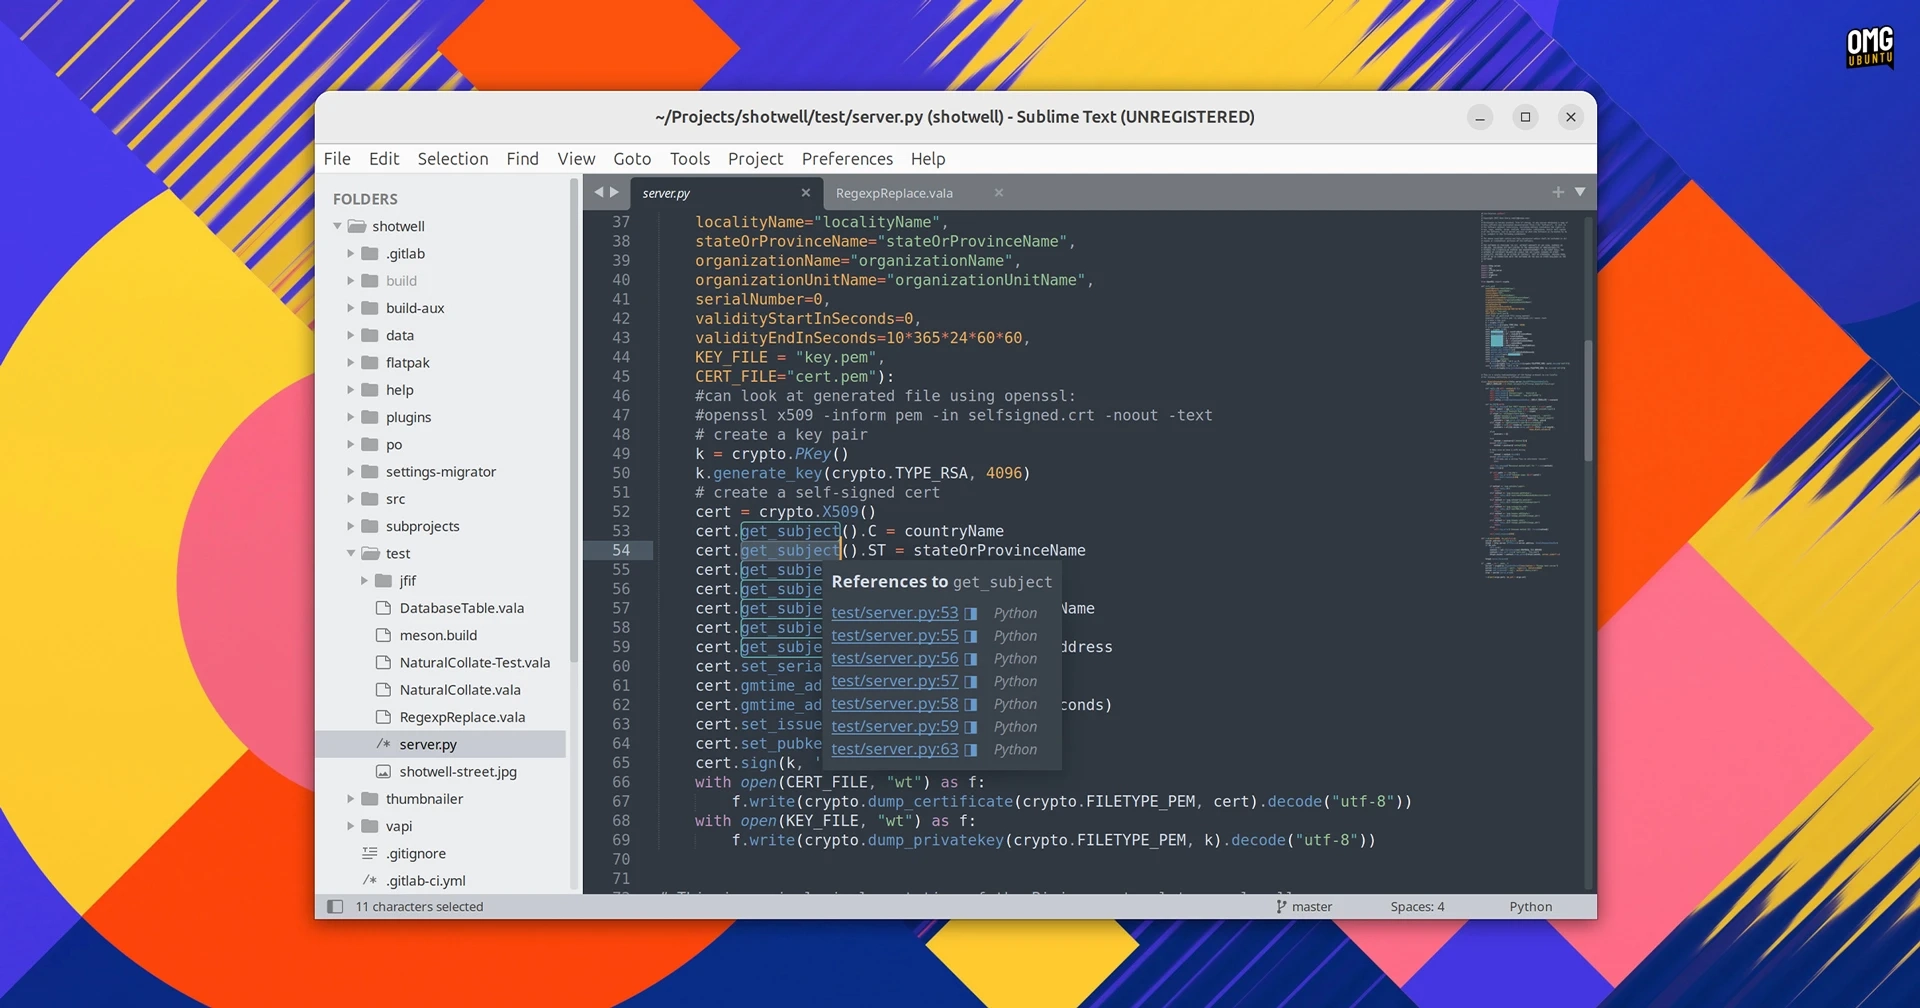Switch to the RegexpReplace.vala tab
Image resolution: width=1920 pixels, height=1008 pixels.
tap(894, 193)
